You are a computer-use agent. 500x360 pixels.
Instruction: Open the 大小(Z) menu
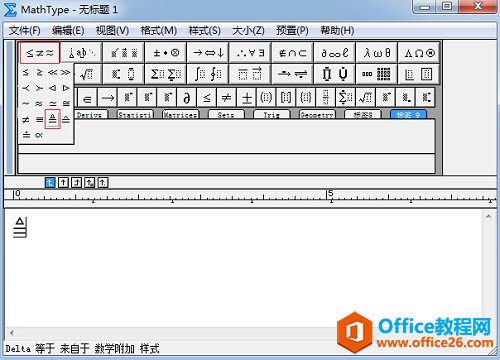click(248, 31)
